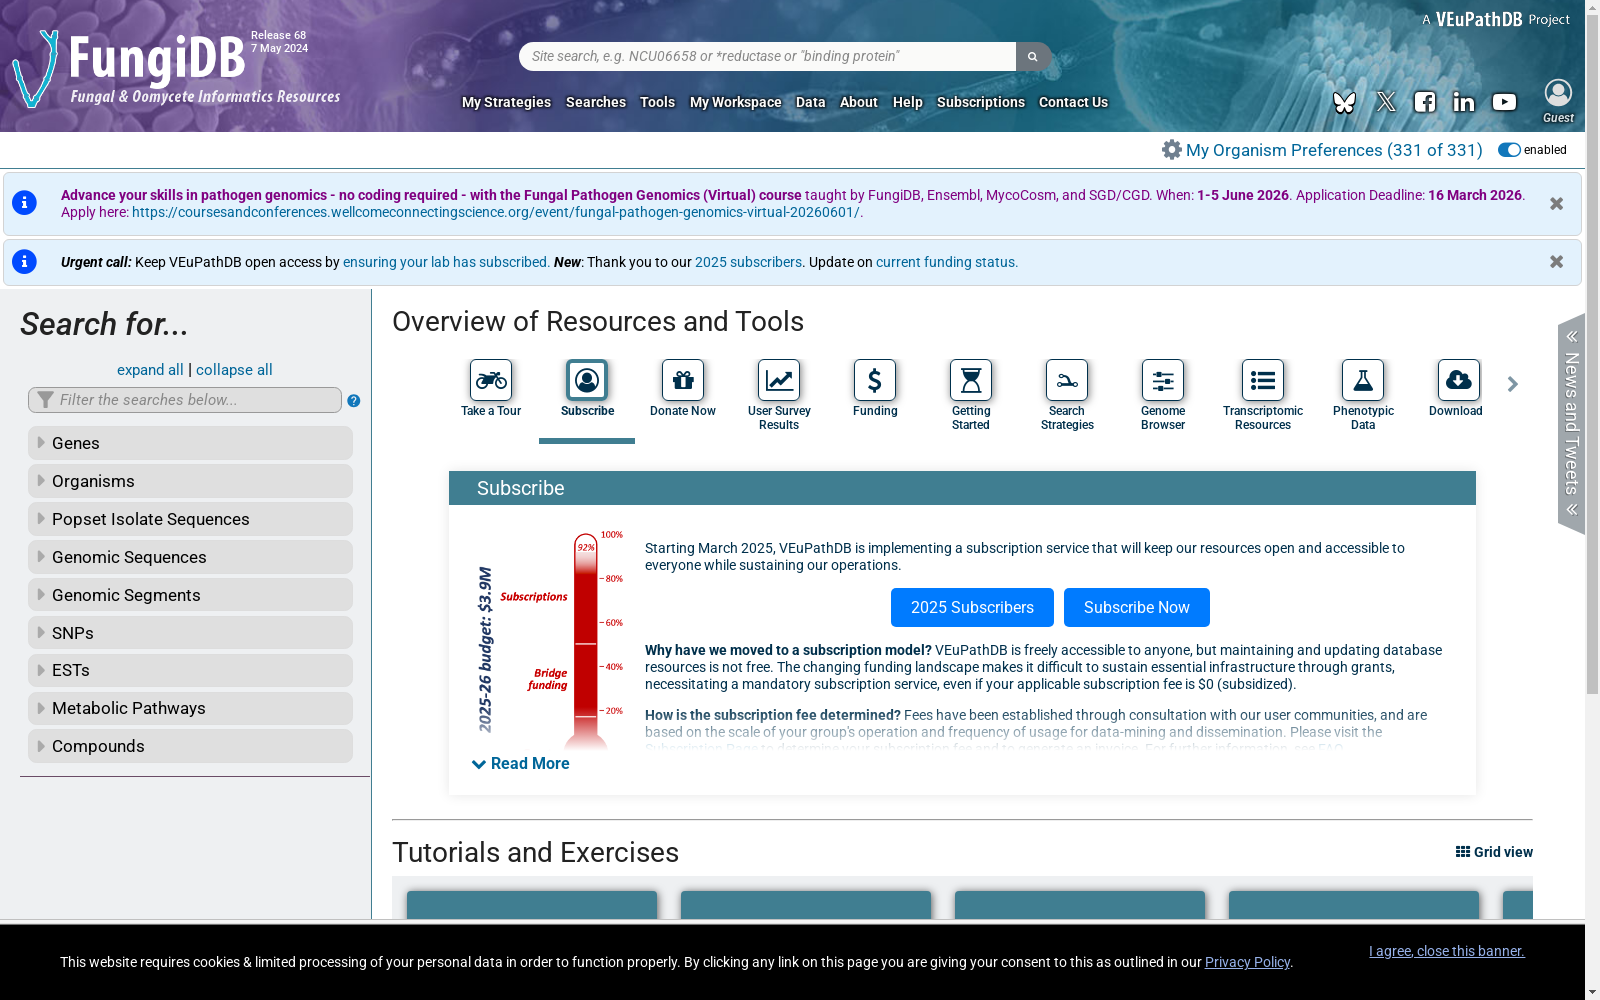1600x1000 pixels.
Task: Click the Guest user profile icon
Action: [1558, 93]
